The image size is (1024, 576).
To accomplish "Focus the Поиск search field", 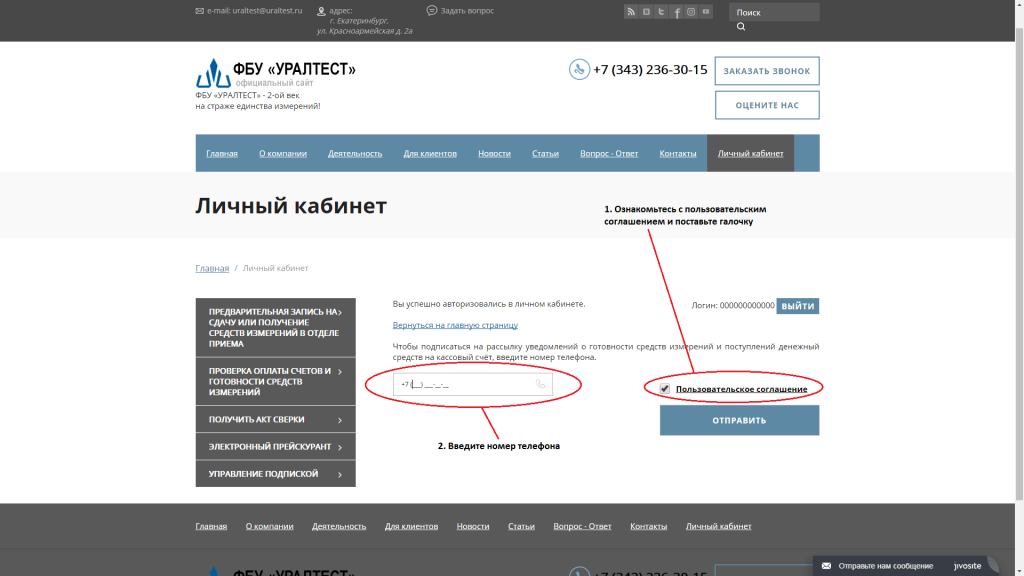I will 774,12.
